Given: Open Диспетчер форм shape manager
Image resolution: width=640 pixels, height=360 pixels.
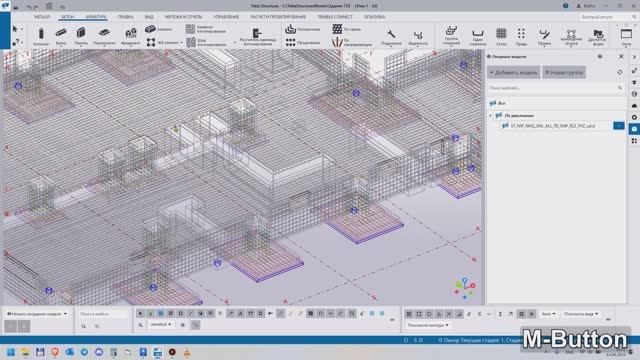Looking at the screenshot, I should (x=597, y=36).
